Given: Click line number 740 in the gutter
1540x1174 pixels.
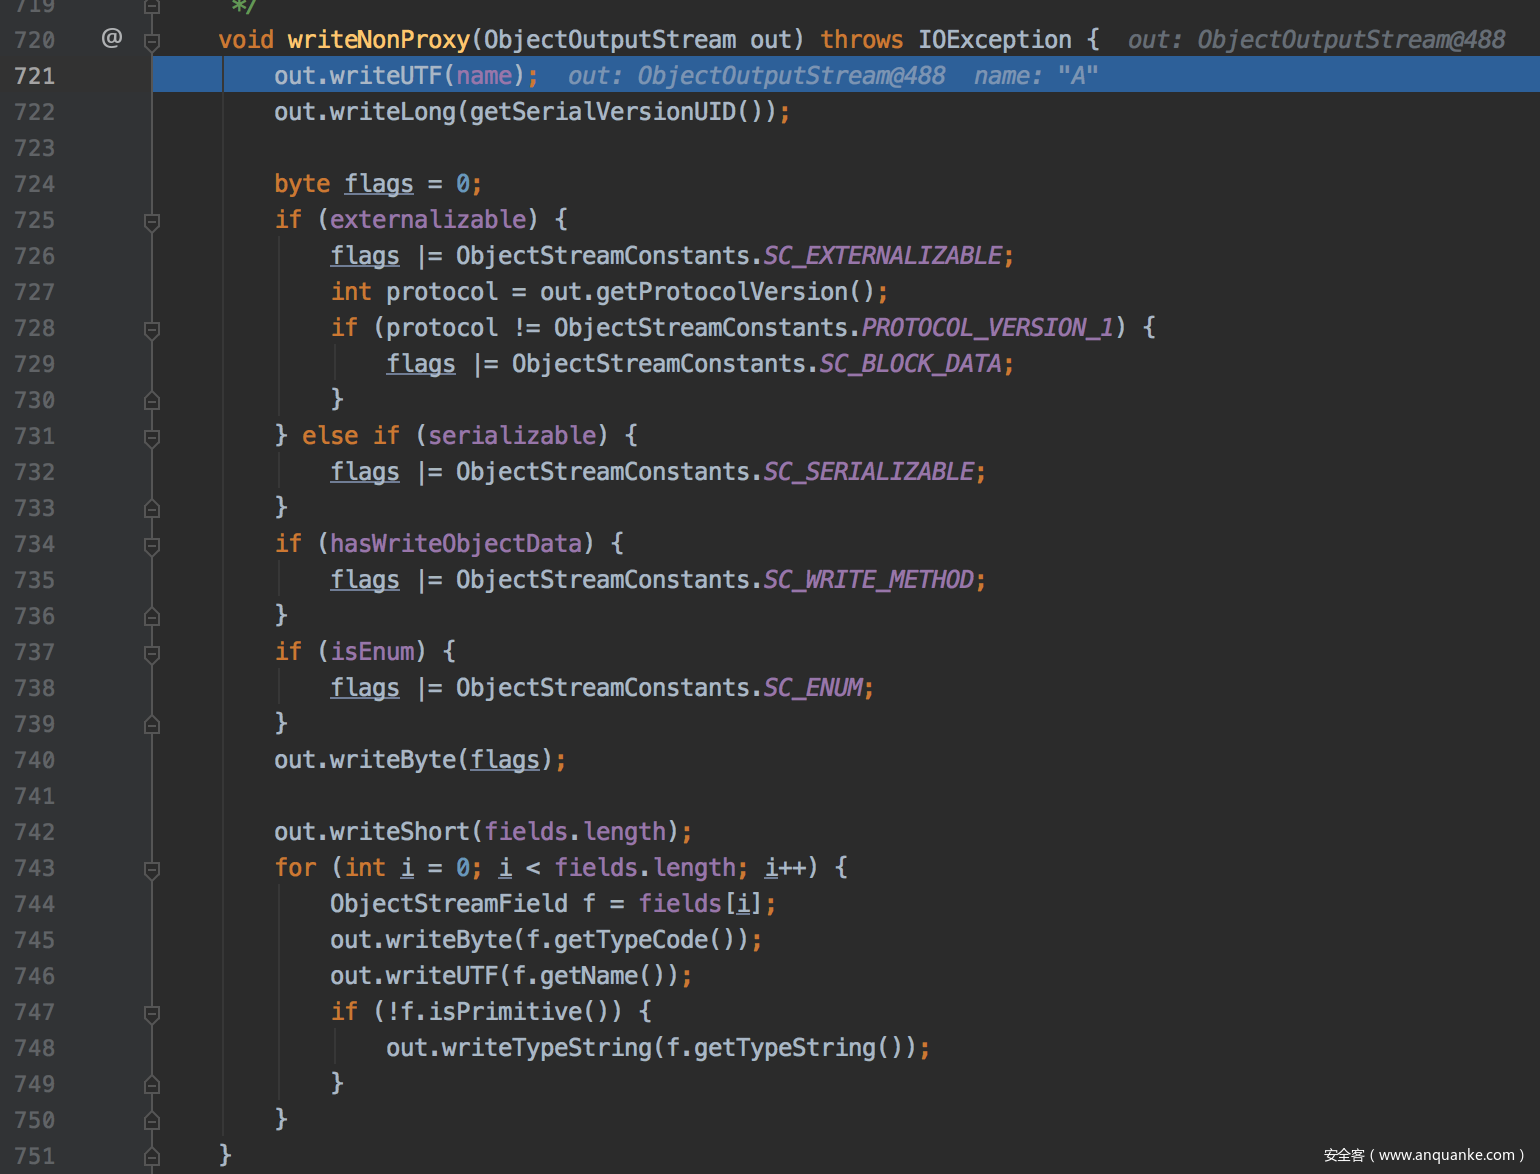Looking at the screenshot, I should coord(35,760).
